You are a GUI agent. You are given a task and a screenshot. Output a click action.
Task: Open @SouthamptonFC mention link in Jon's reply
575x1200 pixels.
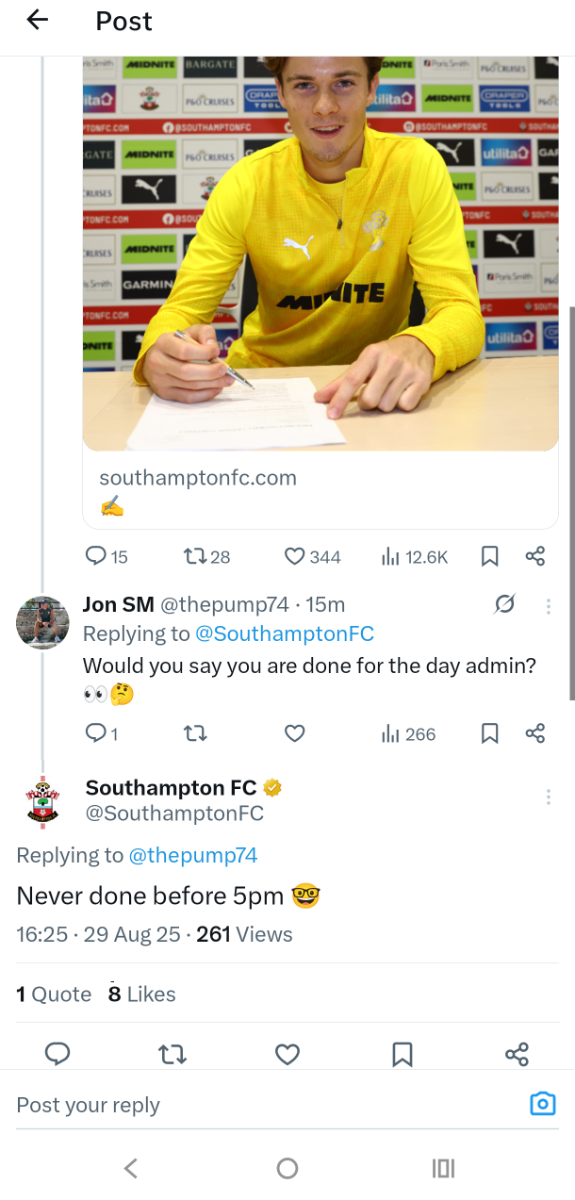pos(285,633)
